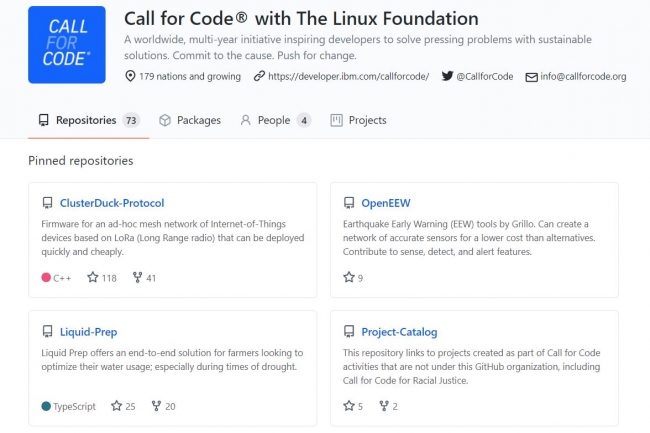This screenshot has height=433, width=650.
Task: Click the repo icon beside Liquid-Prep
Action: pos(47,331)
